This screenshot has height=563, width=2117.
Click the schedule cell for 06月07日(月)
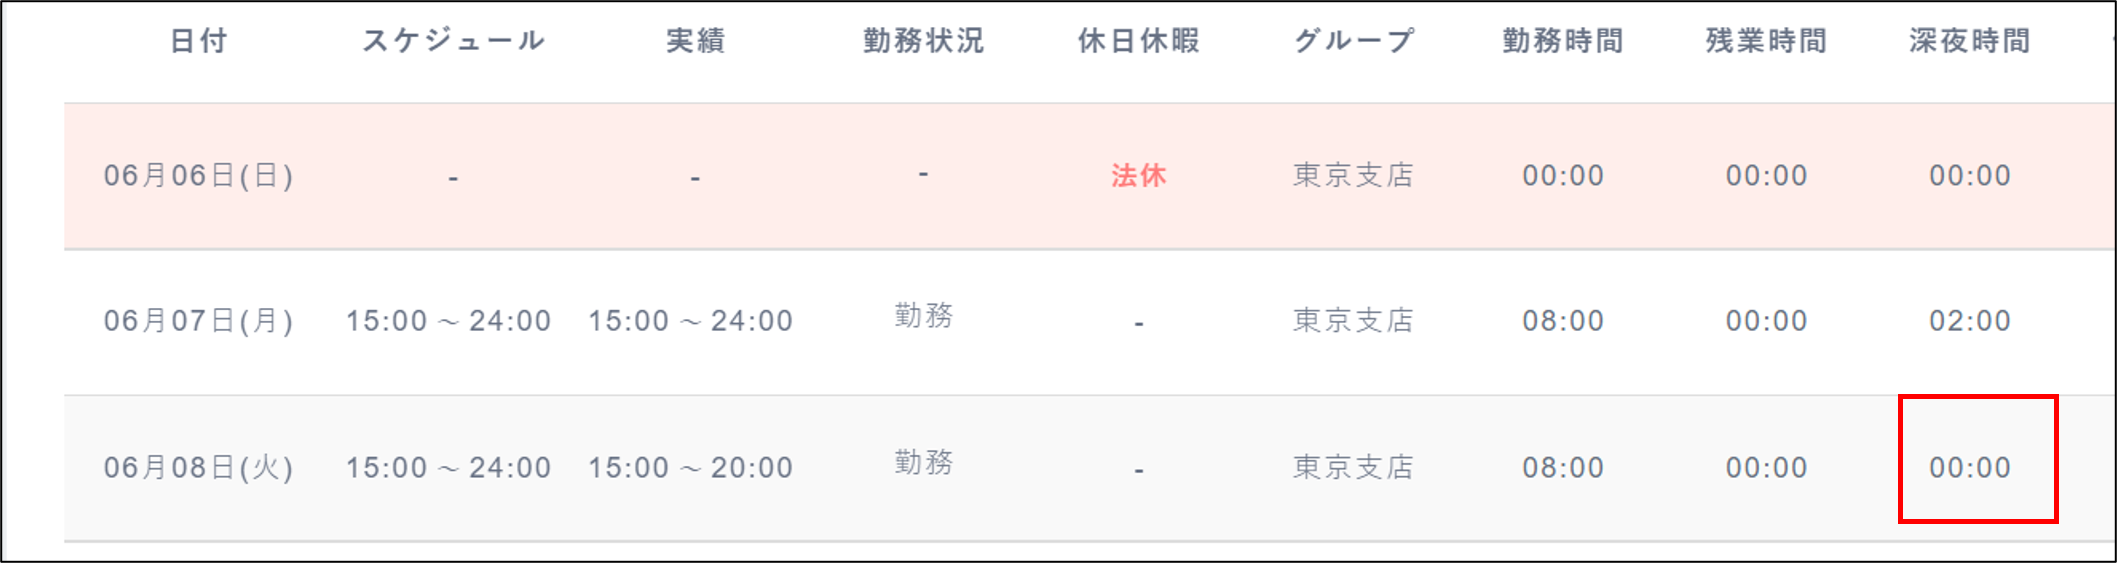[x=448, y=321]
